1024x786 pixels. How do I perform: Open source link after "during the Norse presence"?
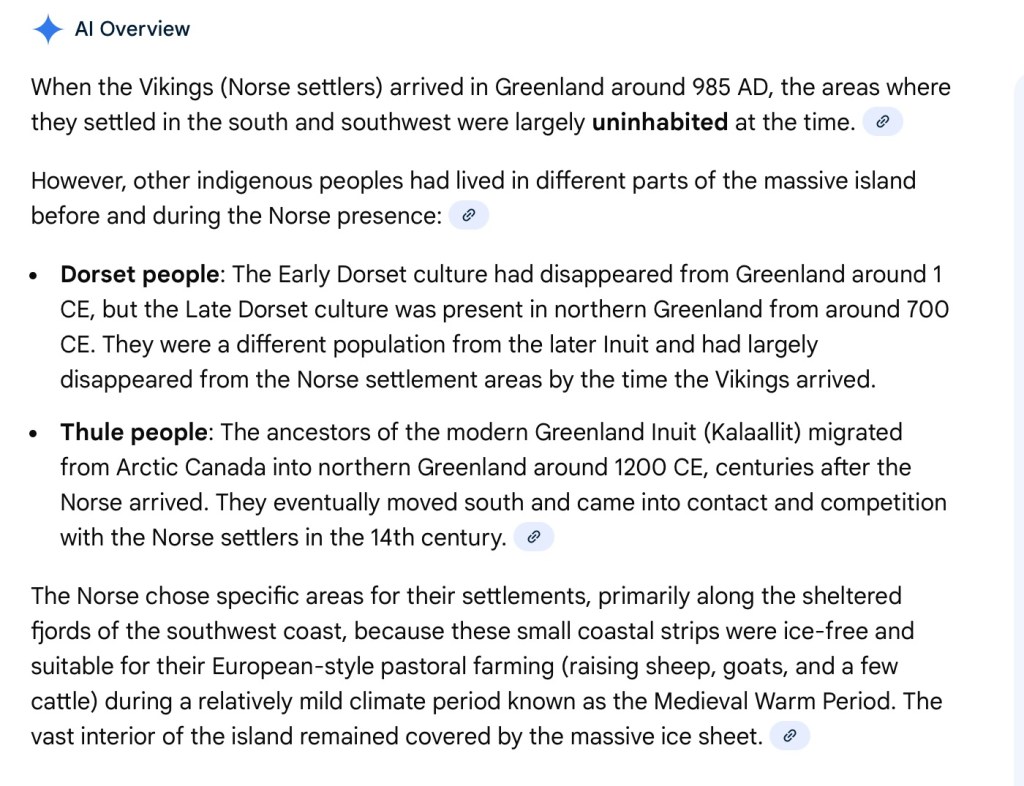(x=468, y=215)
